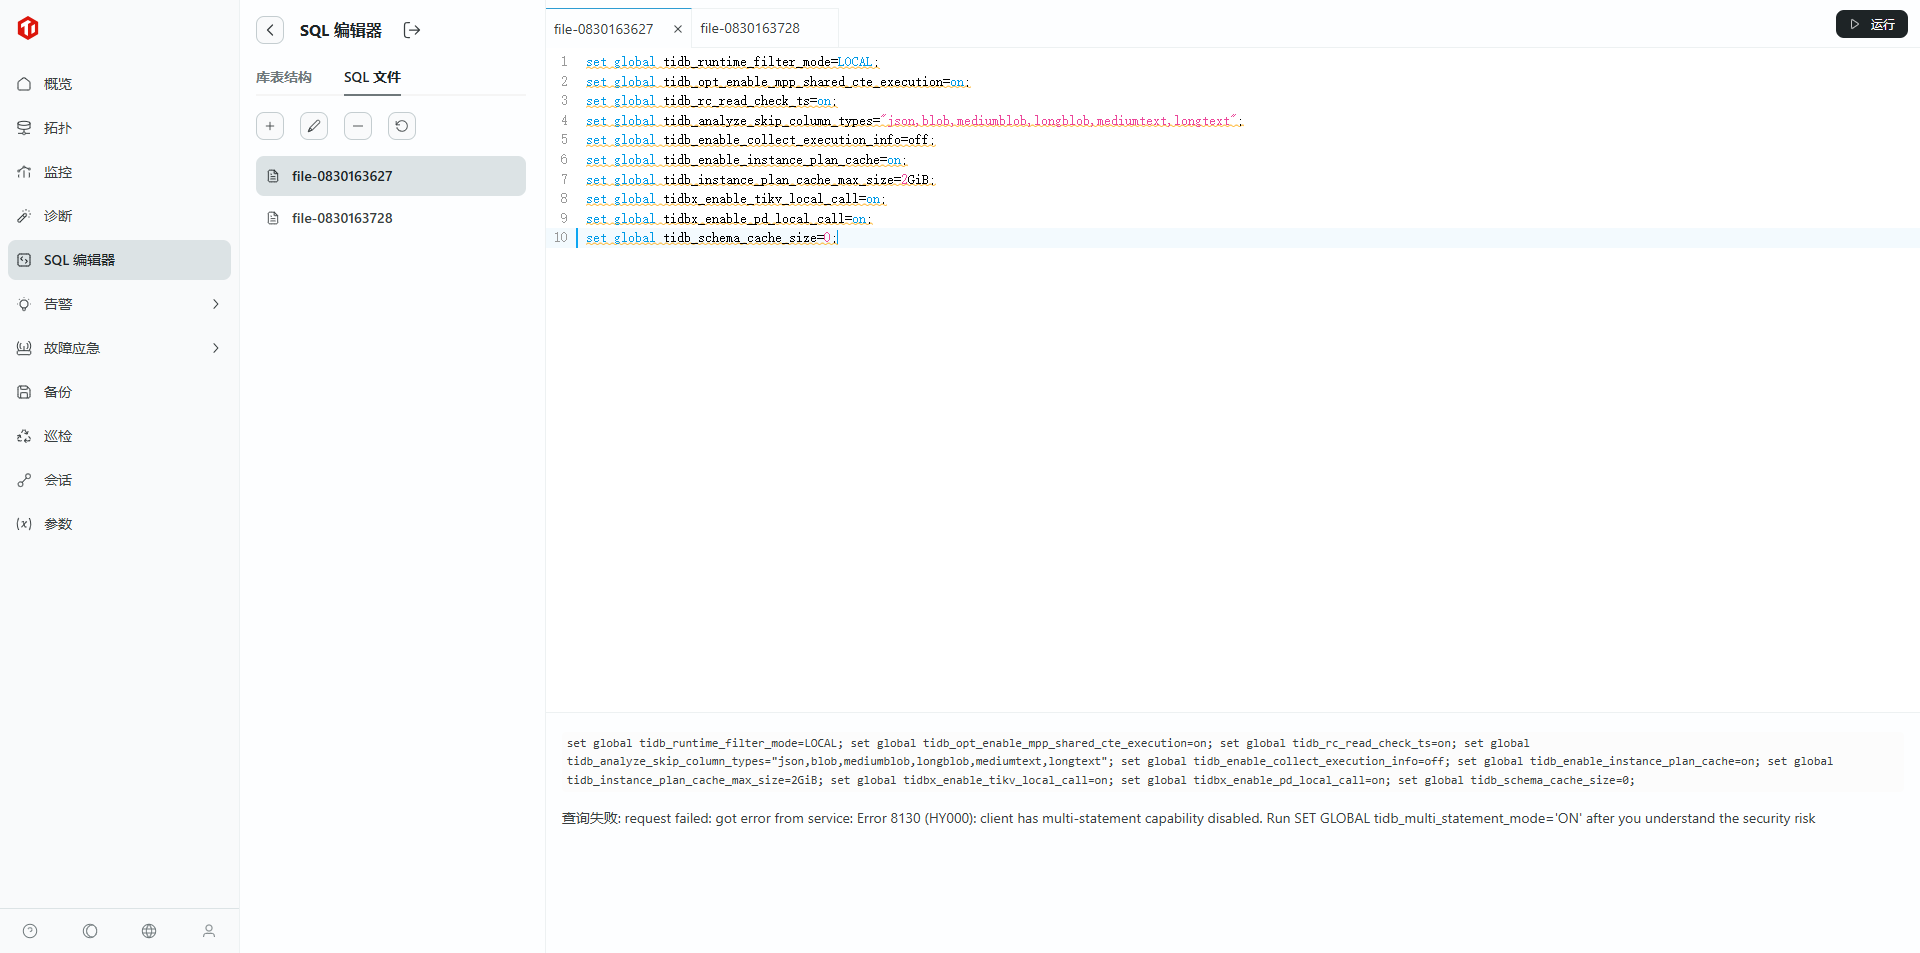
Task: Open the help question mark icon
Action: coord(30,931)
